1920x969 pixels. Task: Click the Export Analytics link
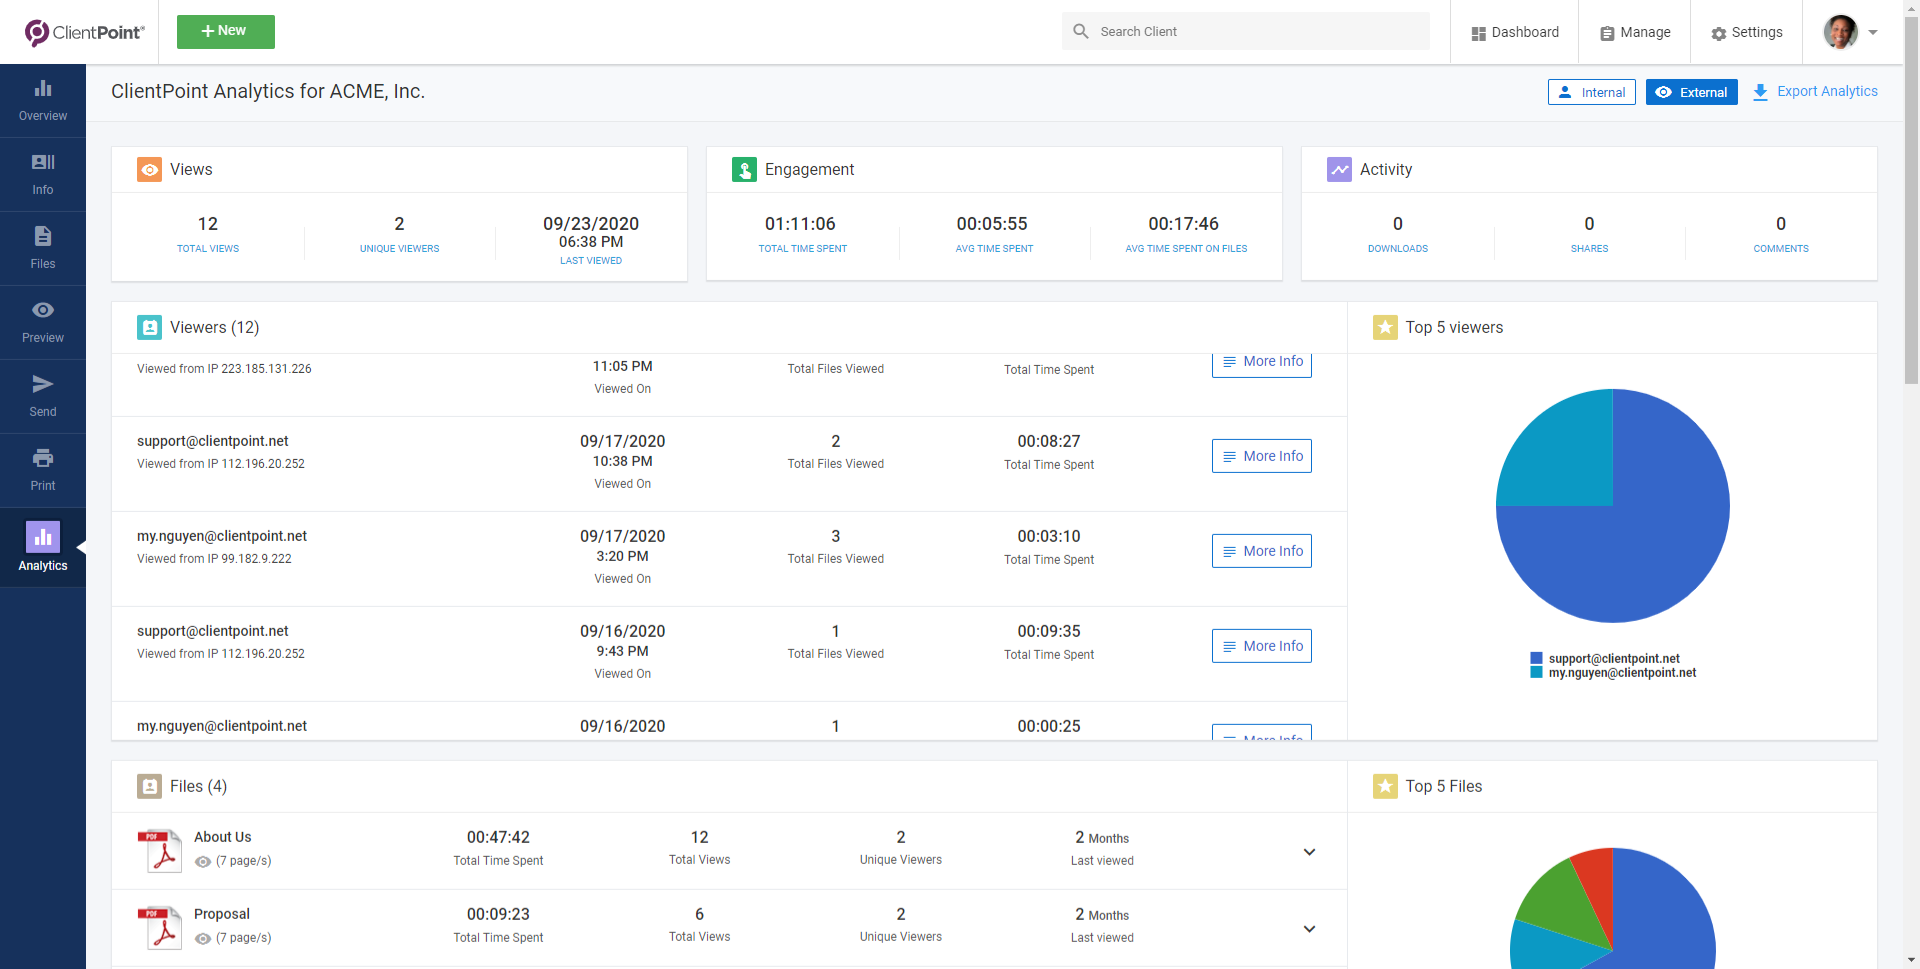[1827, 91]
